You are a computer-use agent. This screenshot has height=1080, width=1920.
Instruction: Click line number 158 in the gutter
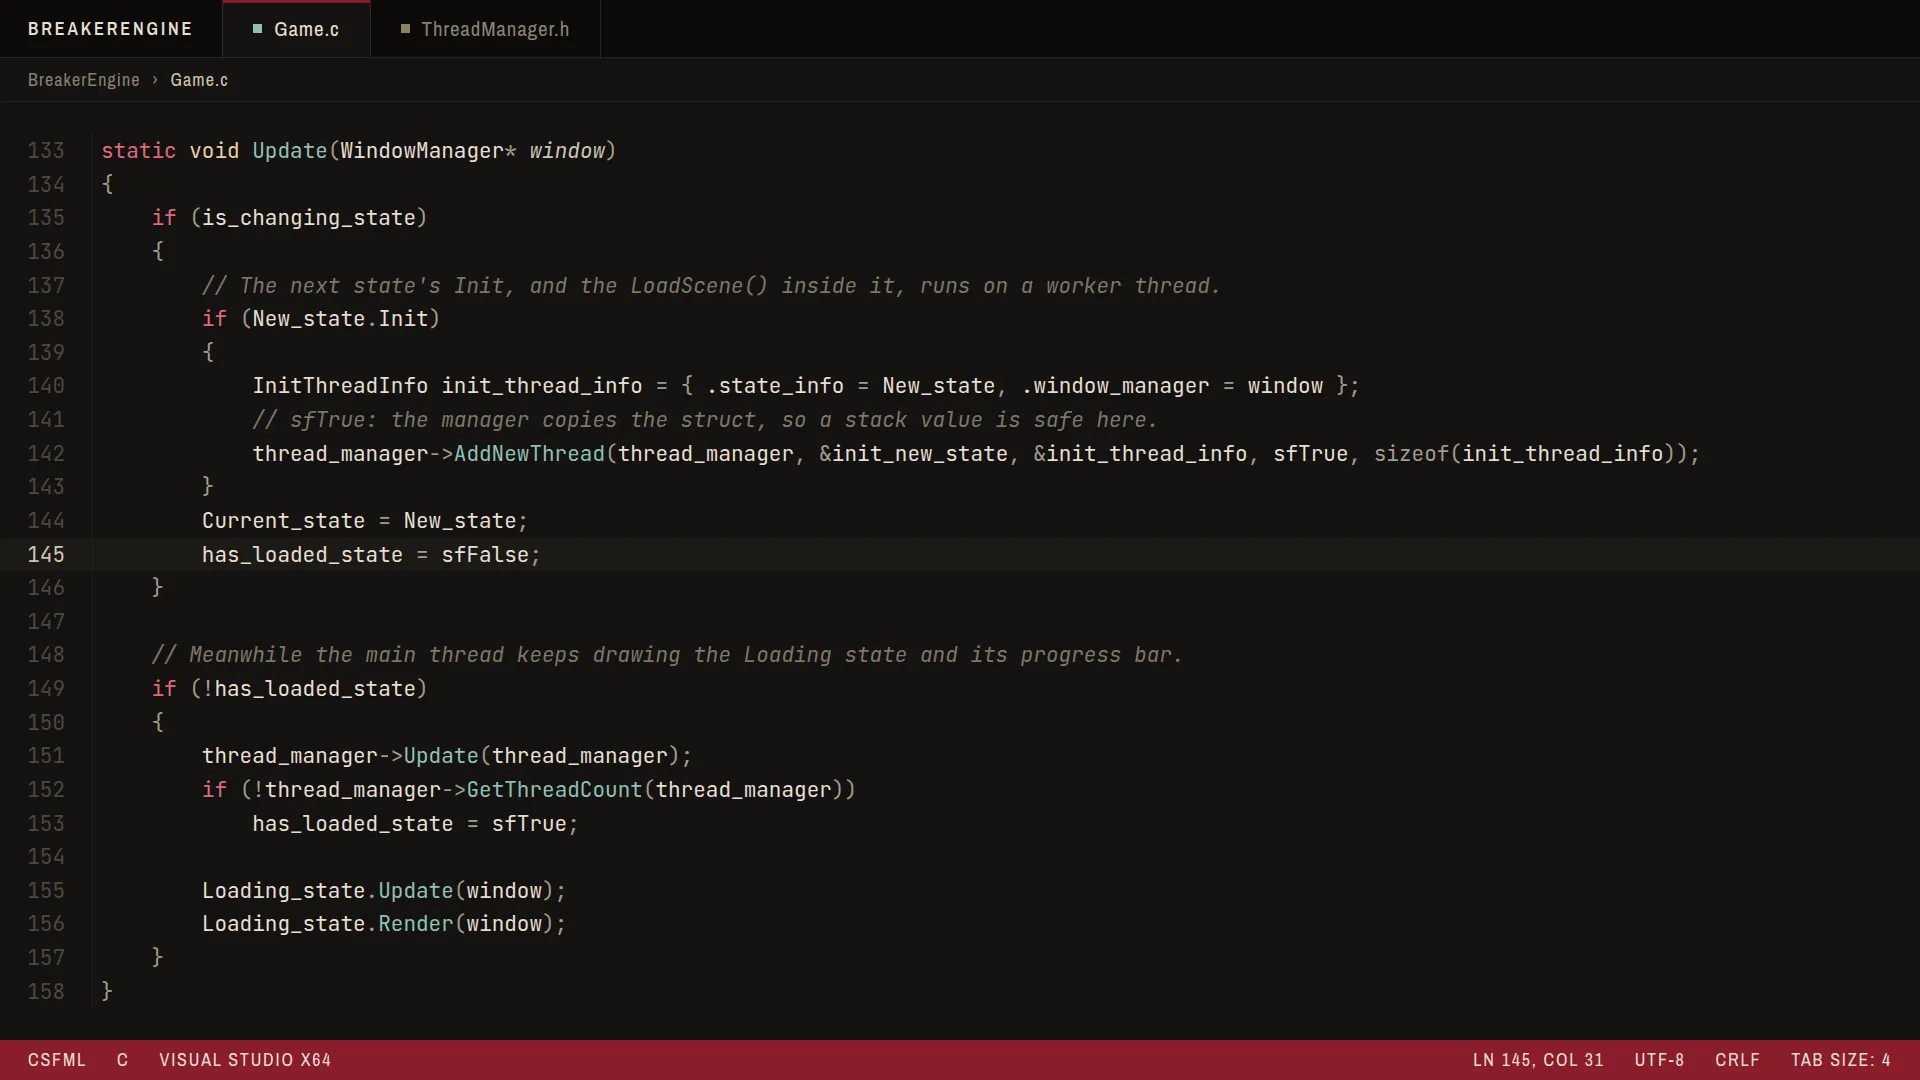tap(46, 992)
